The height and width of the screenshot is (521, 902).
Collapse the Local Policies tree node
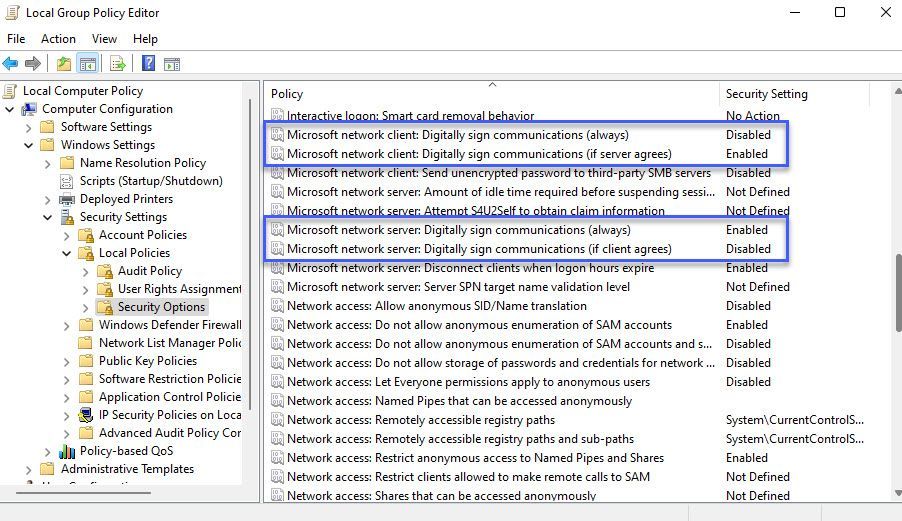(67, 253)
